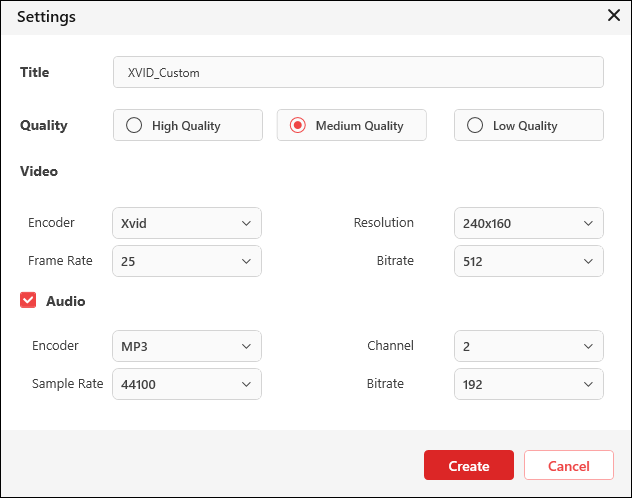The width and height of the screenshot is (632, 498).
Task: Click the Cancel button
Action: pos(568,466)
